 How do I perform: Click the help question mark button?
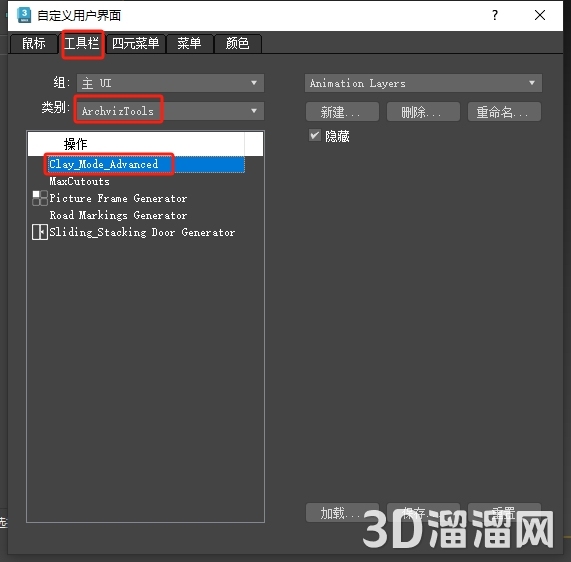[495, 15]
